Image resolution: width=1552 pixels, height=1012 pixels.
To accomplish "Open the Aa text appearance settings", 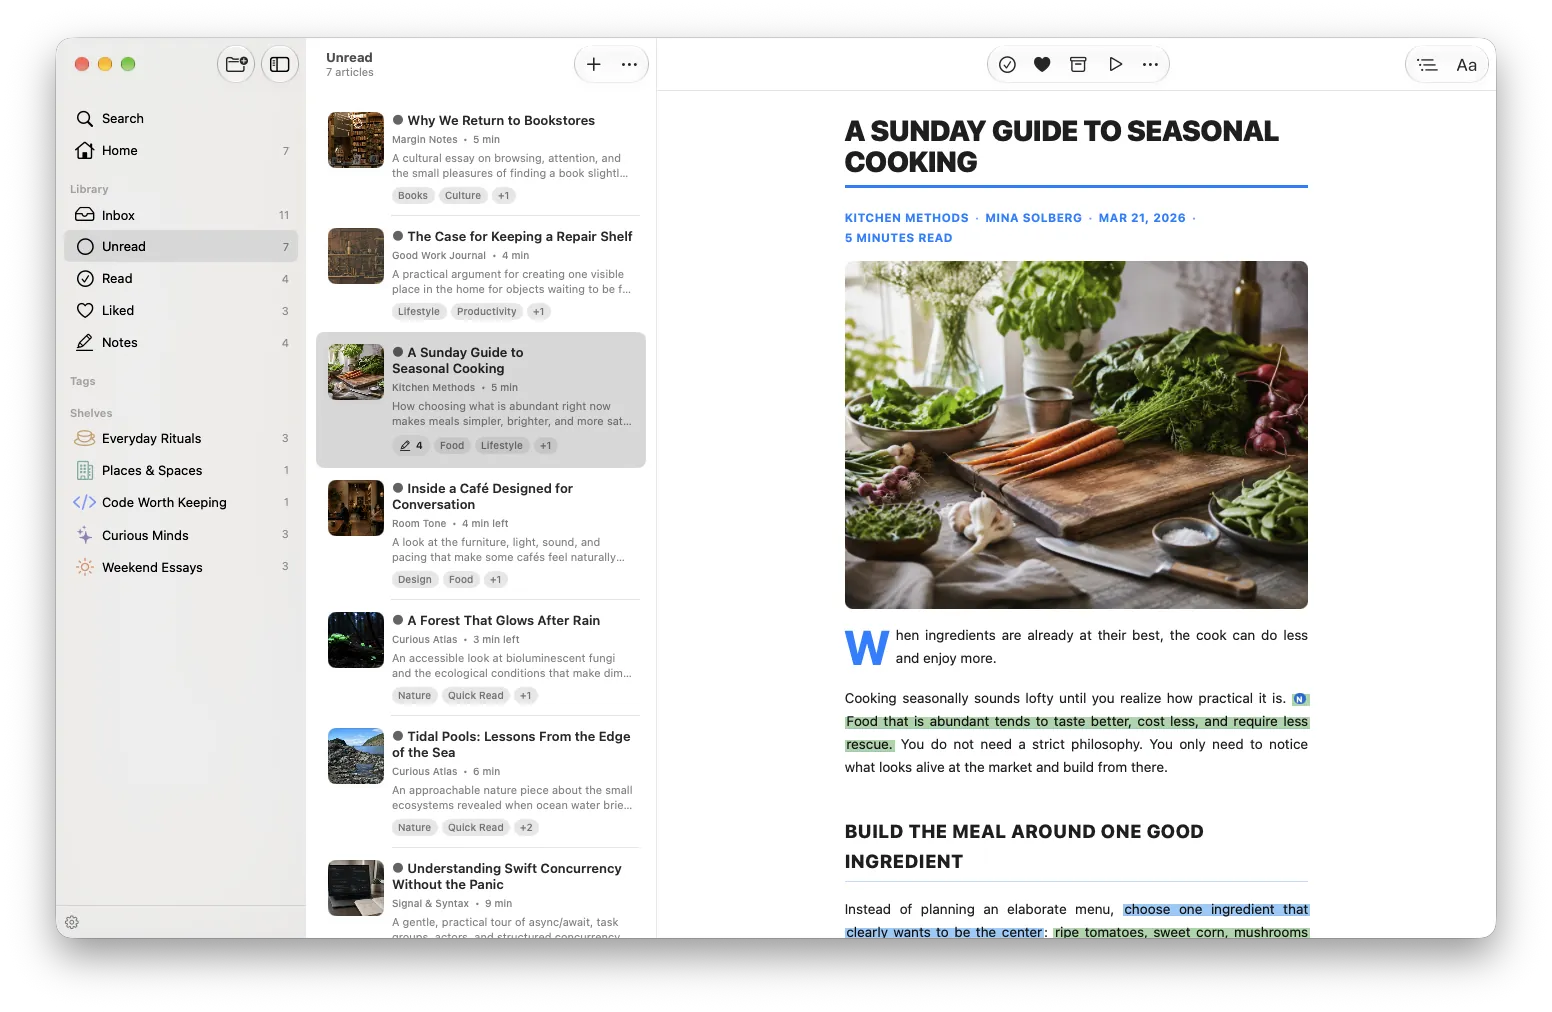I will 1466,65.
